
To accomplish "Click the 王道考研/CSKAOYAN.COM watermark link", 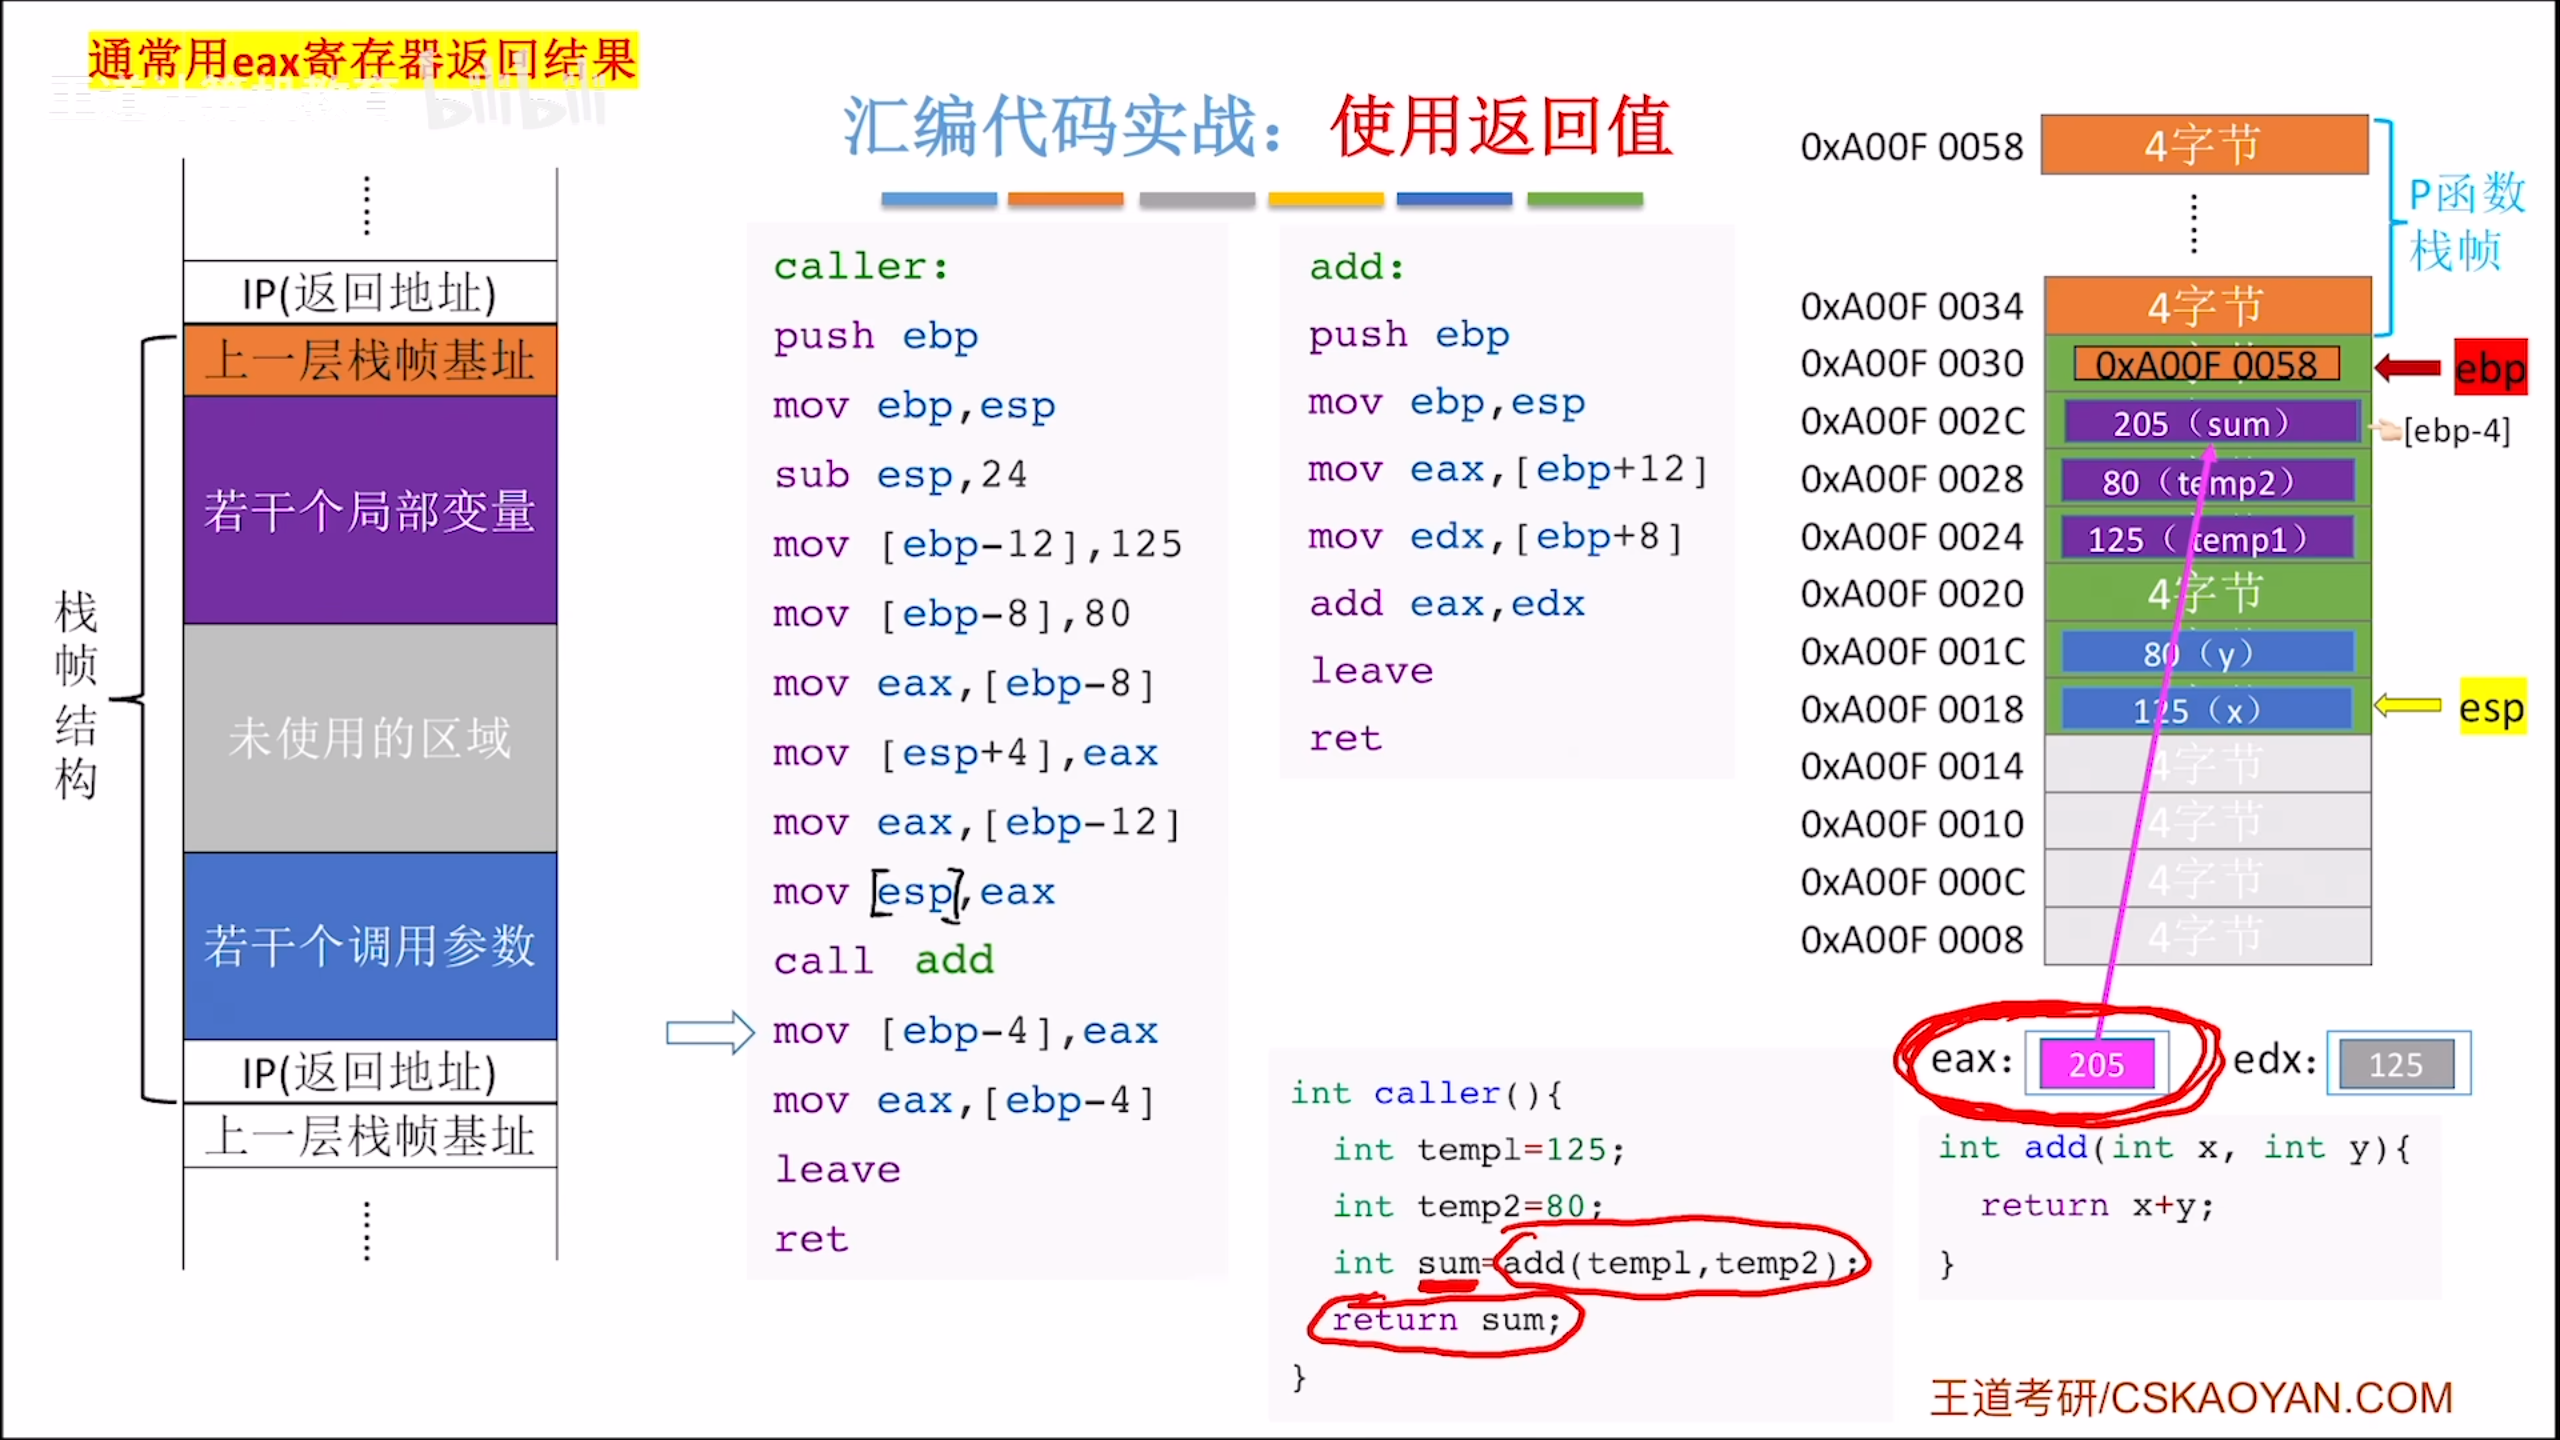I will [2190, 1397].
